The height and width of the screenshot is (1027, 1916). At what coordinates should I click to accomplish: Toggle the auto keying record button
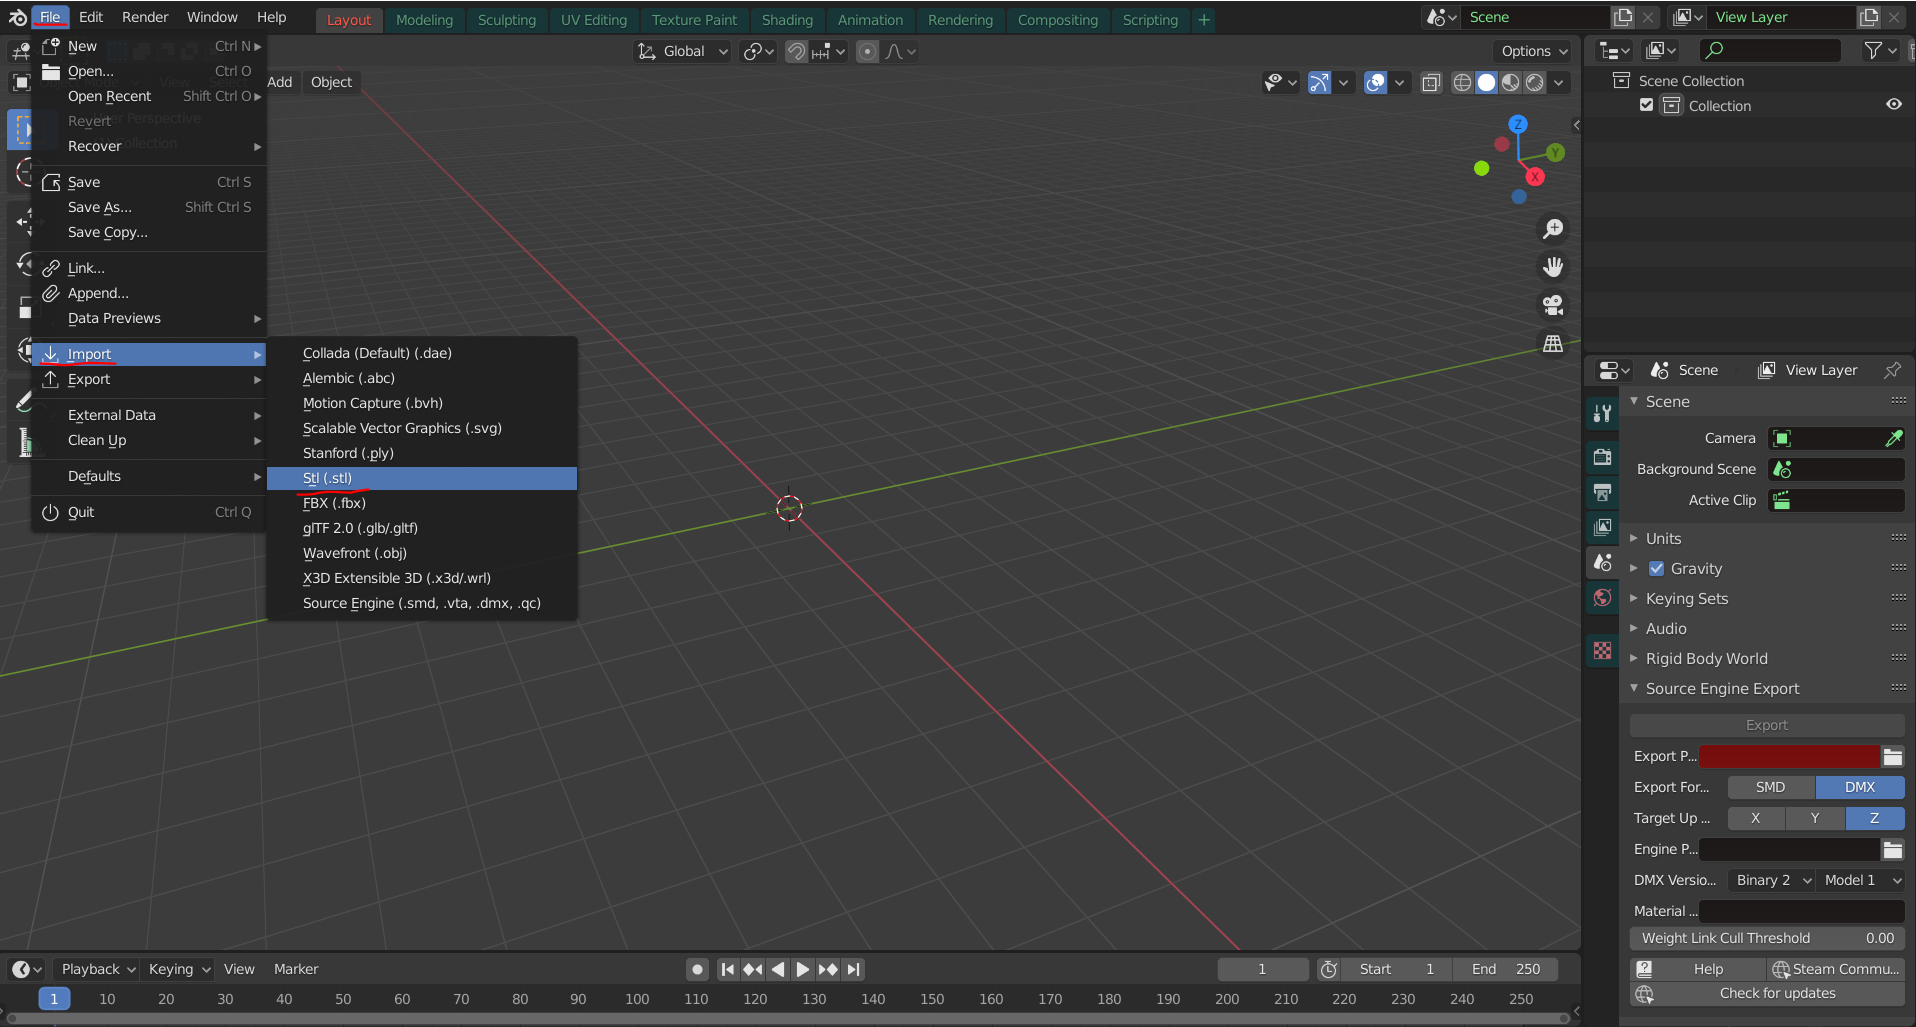point(697,969)
